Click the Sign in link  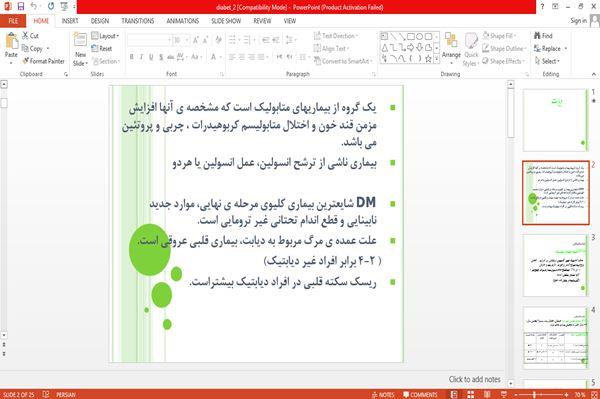[578, 21]
